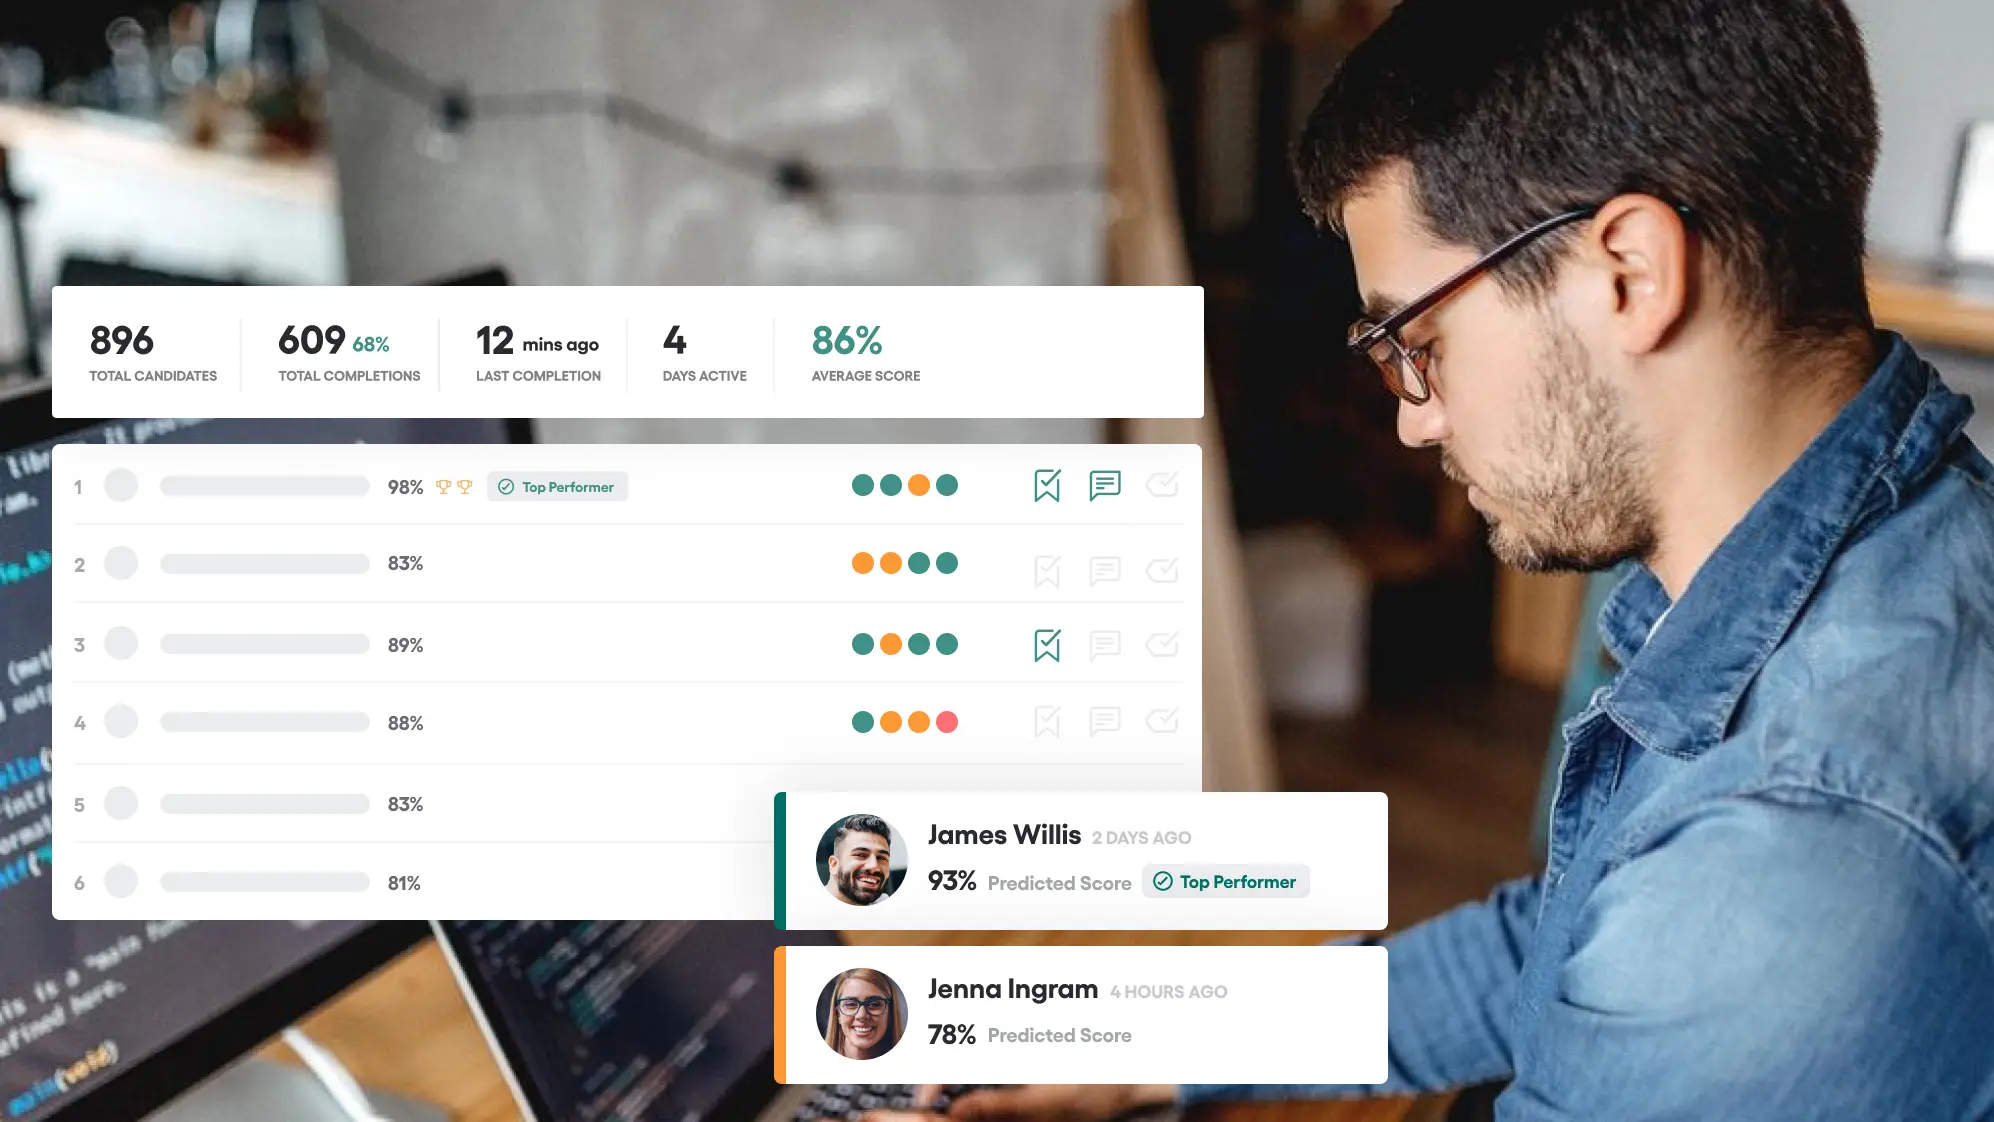Click the message icon for rank 3 candidate
The height and width of the screenshot is (1122, 1994).
pos(1105,644)
